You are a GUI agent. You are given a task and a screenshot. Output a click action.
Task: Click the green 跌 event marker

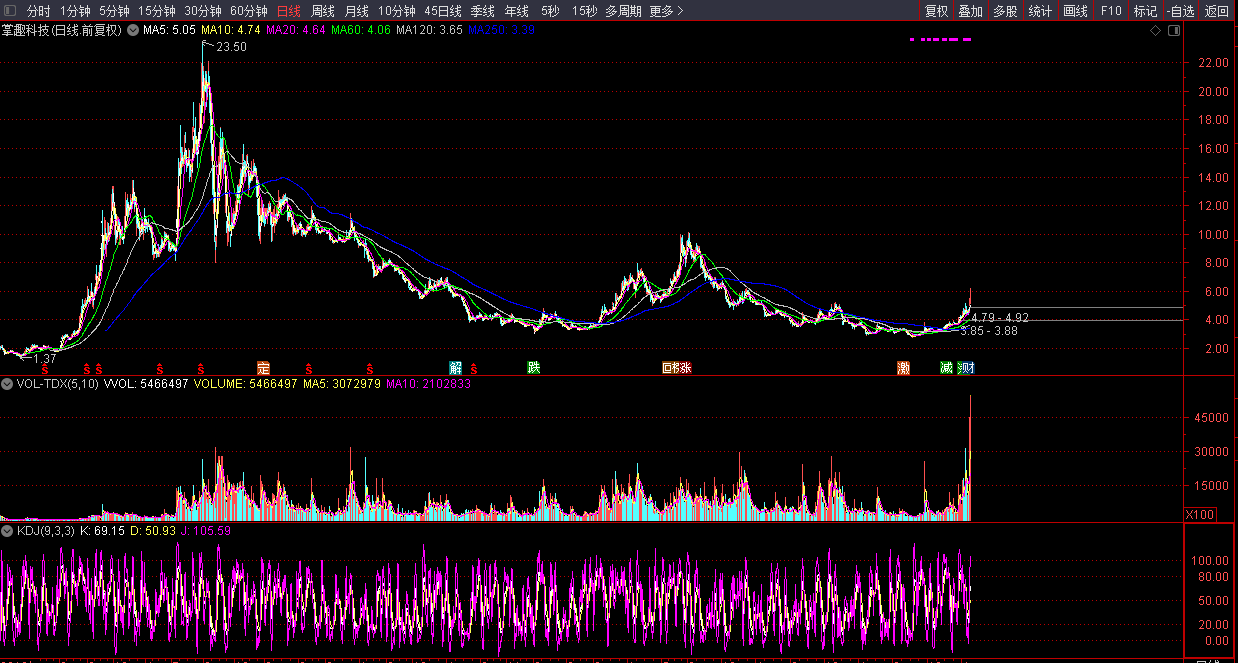(534, 368)
